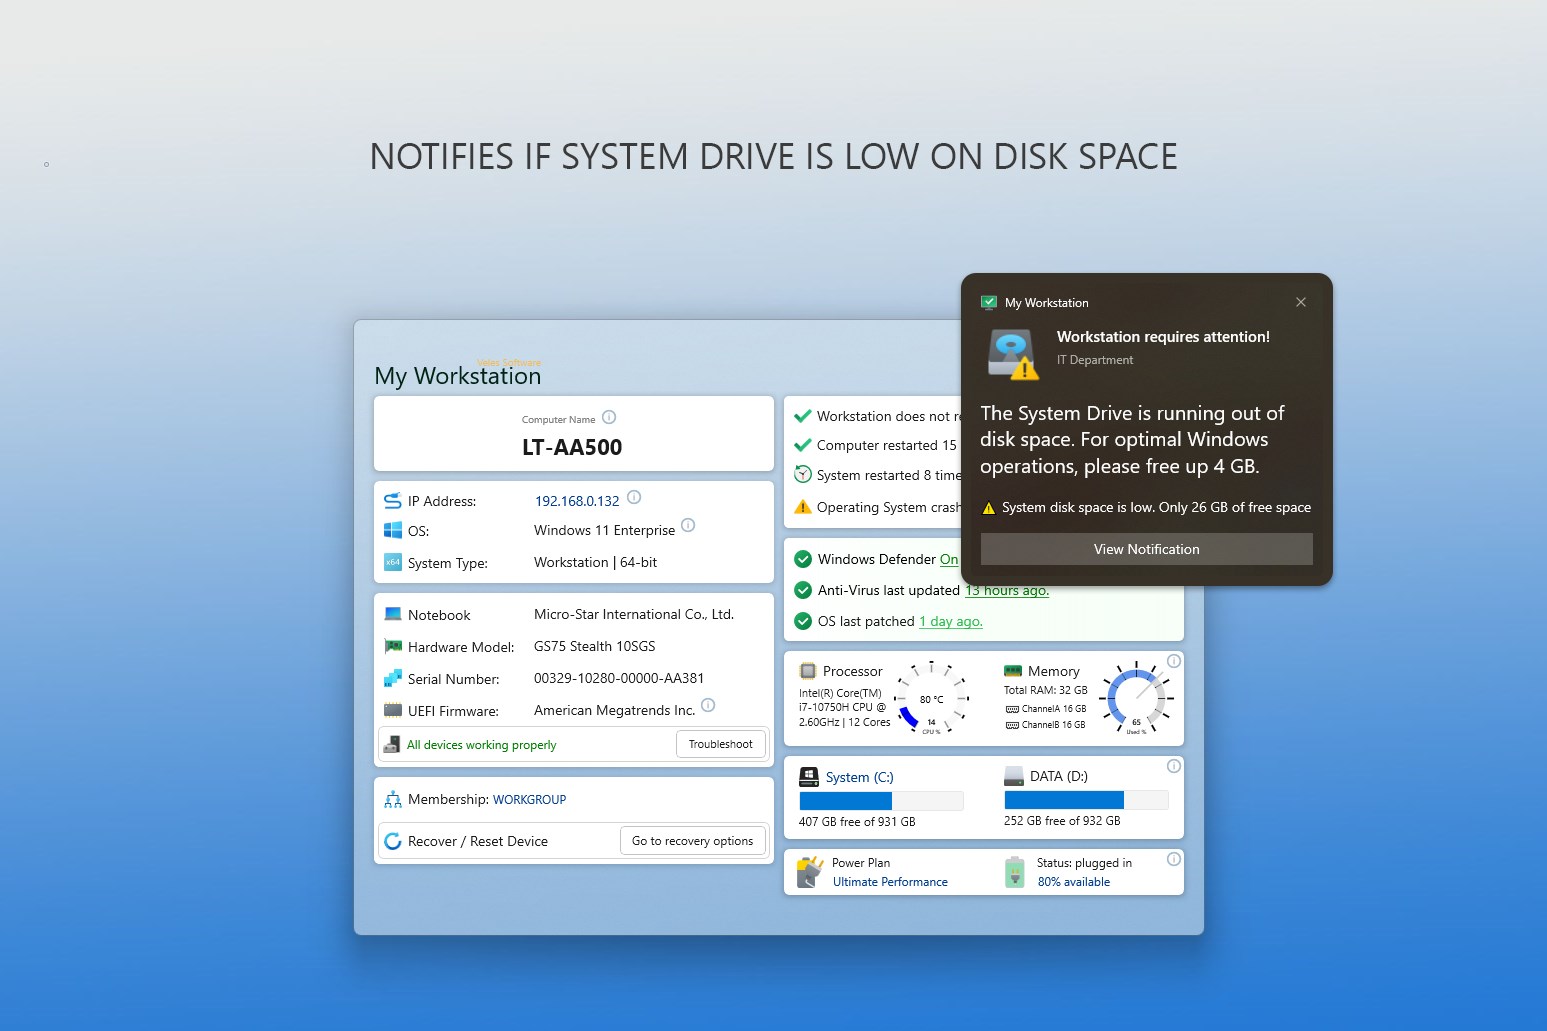Click the Processor chip icon

coord(808,671)
